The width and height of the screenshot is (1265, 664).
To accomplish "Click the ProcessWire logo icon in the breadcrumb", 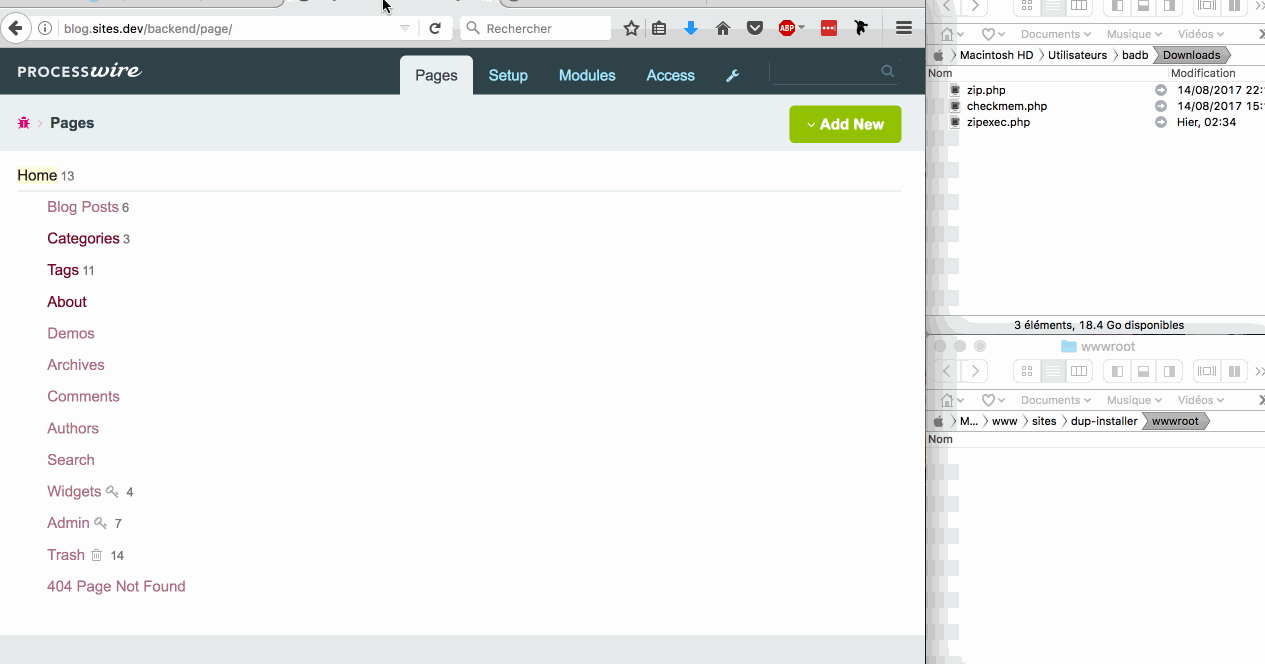I will pyautogui.click(x=24, y=122).
